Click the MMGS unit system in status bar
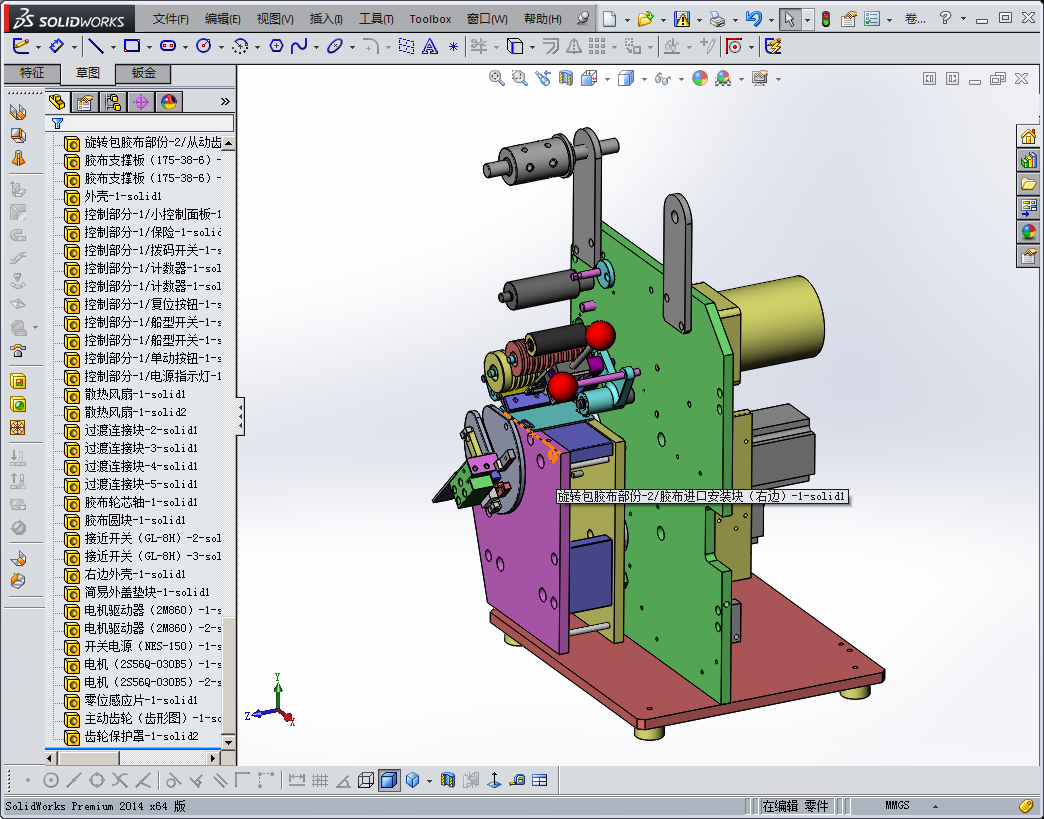 (897, 806)
